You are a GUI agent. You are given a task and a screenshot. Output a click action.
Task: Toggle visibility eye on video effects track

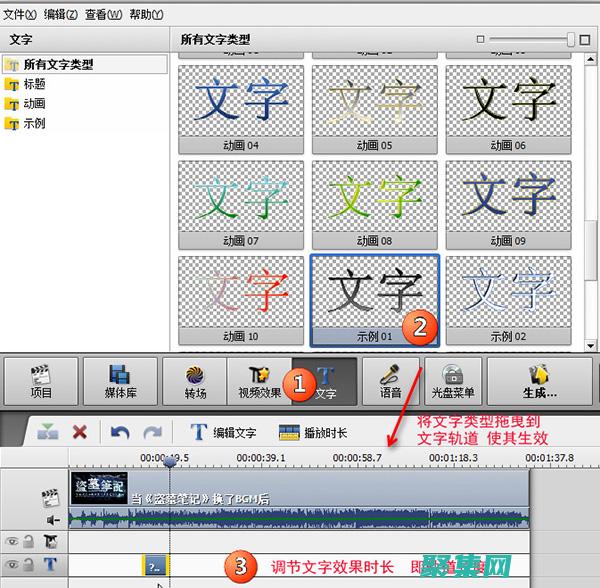(12, 541)
